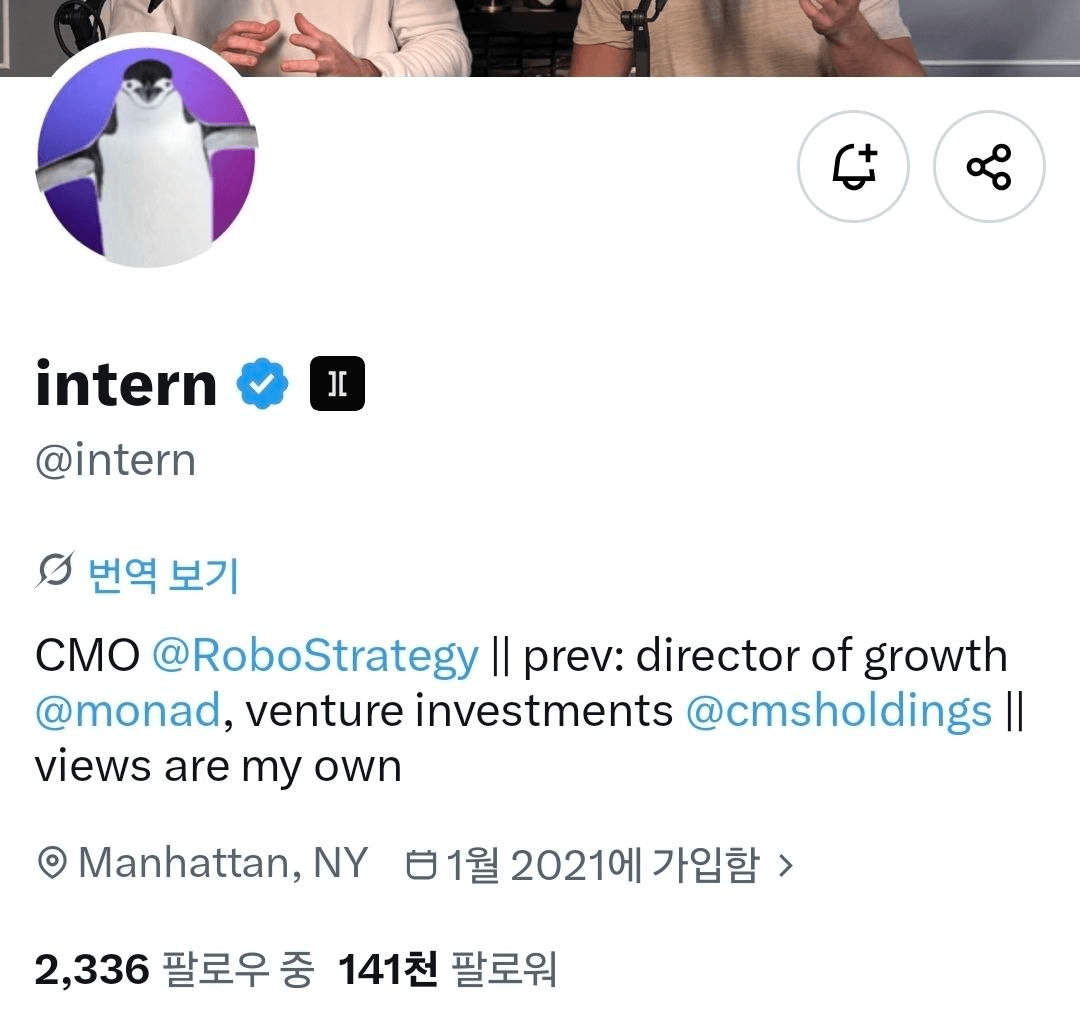Open the @RoboStrategy mention link
This screenshot has height=1019, width=1080.
pos(315,655)
